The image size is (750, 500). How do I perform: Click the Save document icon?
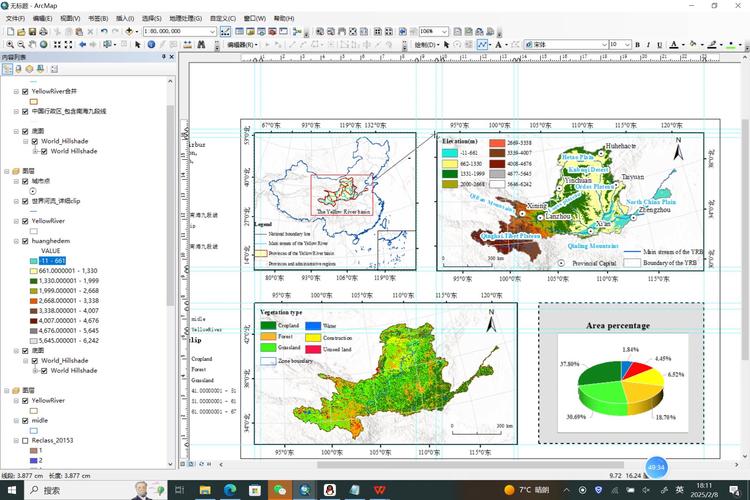[32, 32]
